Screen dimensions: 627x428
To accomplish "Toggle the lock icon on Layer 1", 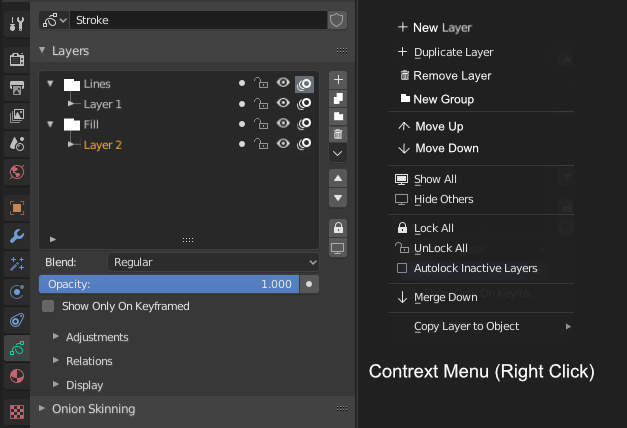I will tap(261, 104).
